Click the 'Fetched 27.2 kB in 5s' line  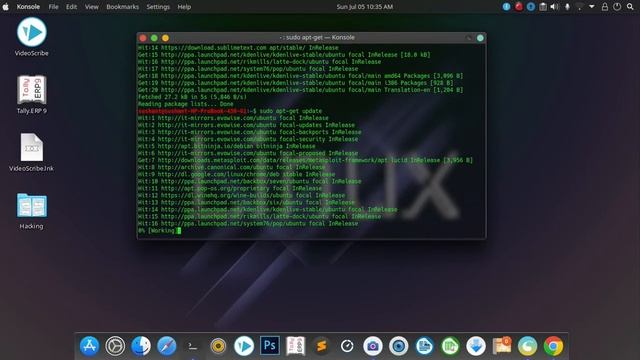(x=192, y=97)
